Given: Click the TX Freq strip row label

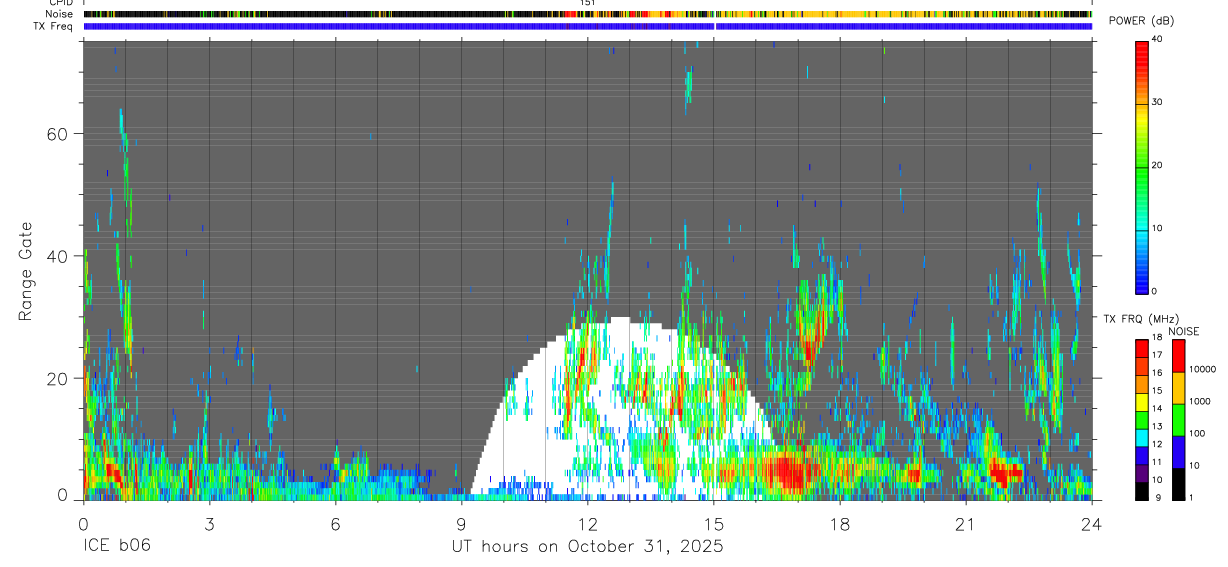Looking at the screenshot, I should [x=53, y=26].
